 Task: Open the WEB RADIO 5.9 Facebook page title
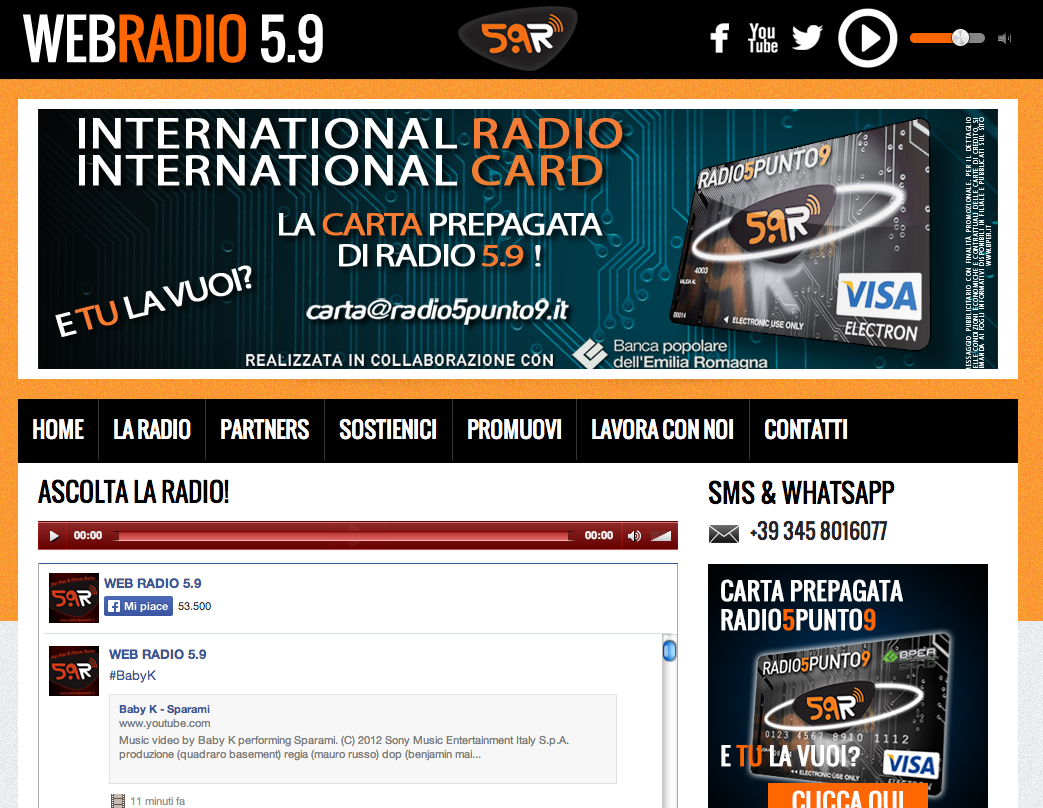coord(152,583)
